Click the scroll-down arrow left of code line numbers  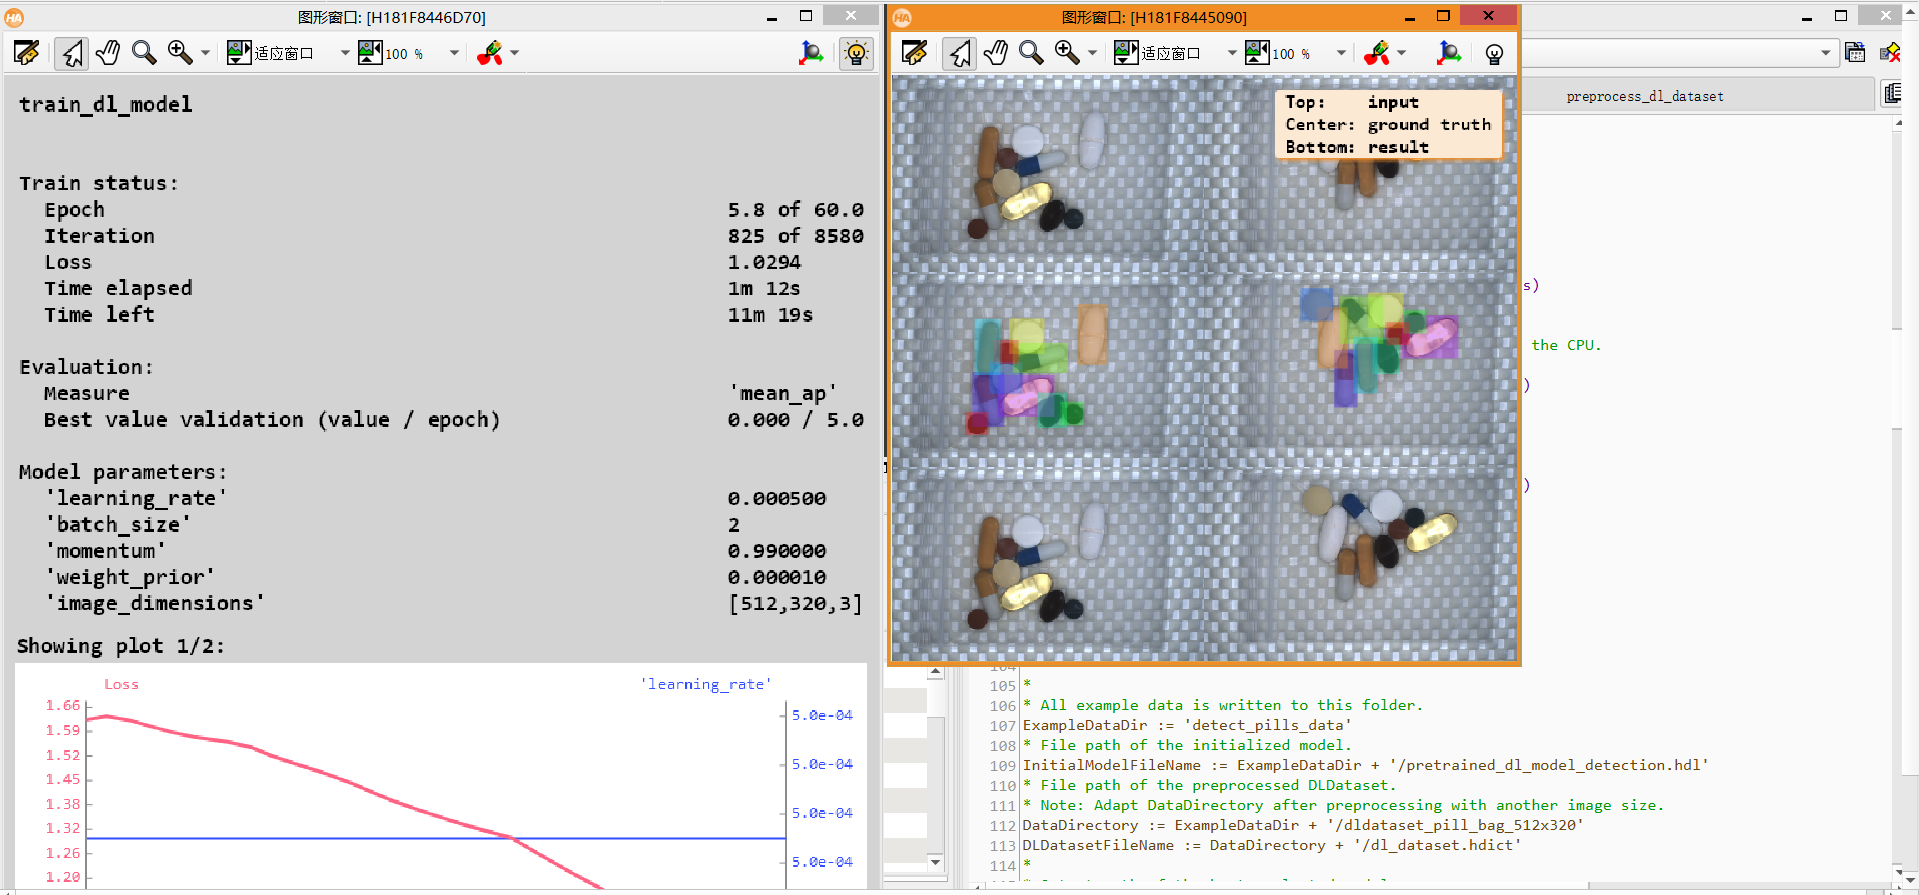935,862
